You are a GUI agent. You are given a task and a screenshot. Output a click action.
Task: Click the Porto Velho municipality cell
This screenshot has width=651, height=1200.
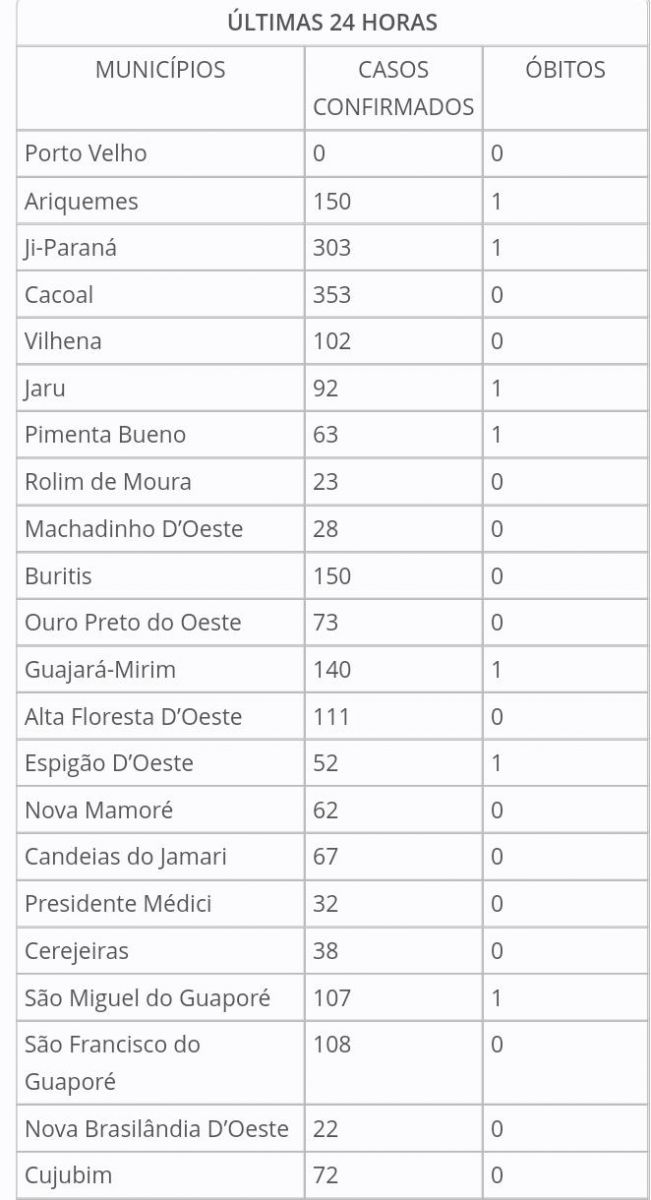click(x=86, y=153)
